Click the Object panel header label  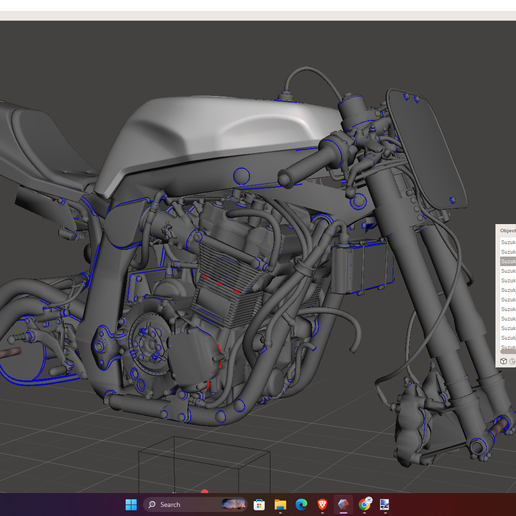click(508, 231)
